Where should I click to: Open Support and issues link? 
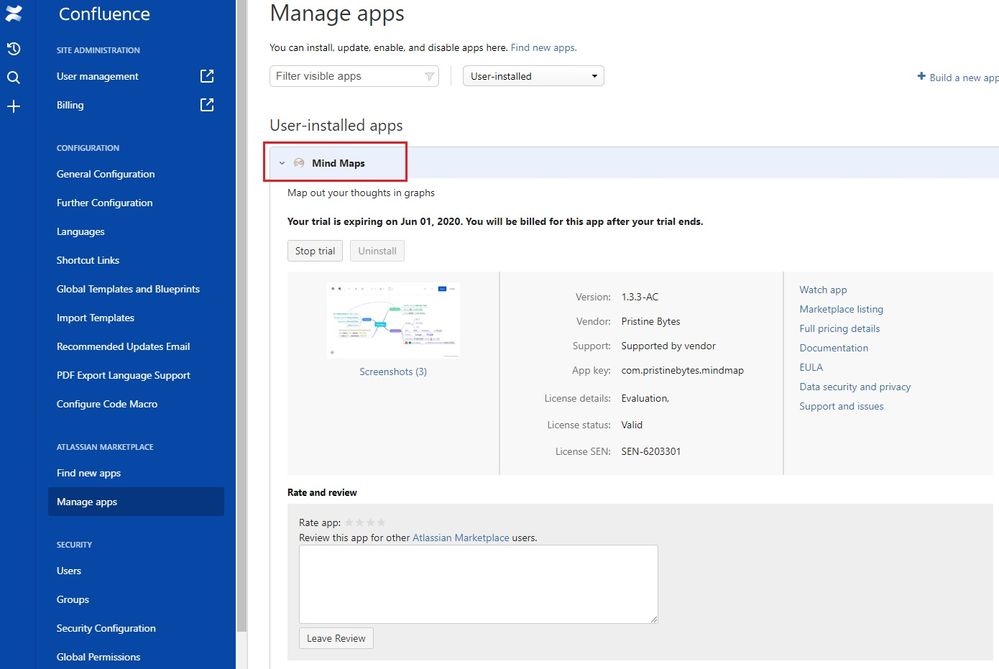pyautogui.click(x=842, y=406)
